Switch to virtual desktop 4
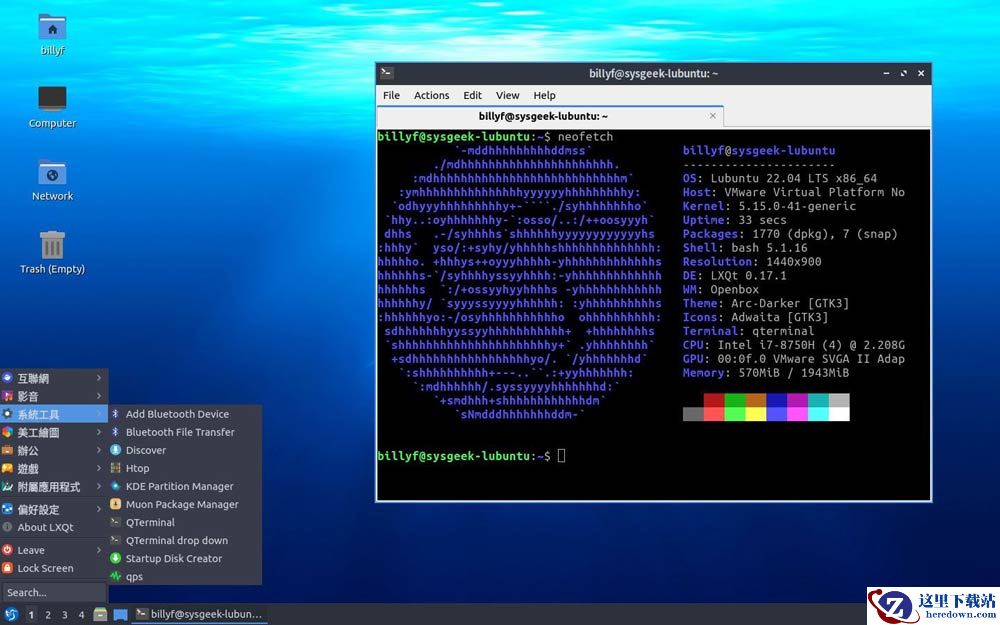Image resolution: width=1000 pixels, height=625 pixels. [x=81, y=615]
